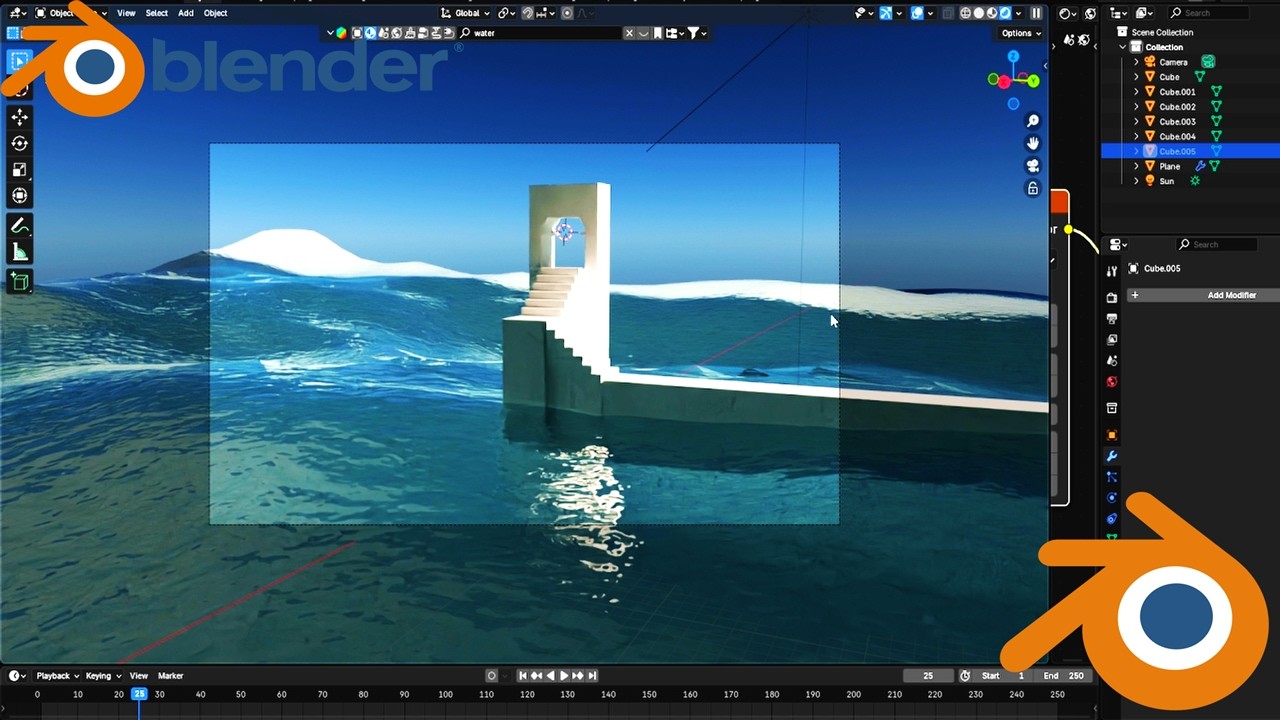Open the viewport shading options dropdown
1280x720 pixels.
coord(1019,13)
